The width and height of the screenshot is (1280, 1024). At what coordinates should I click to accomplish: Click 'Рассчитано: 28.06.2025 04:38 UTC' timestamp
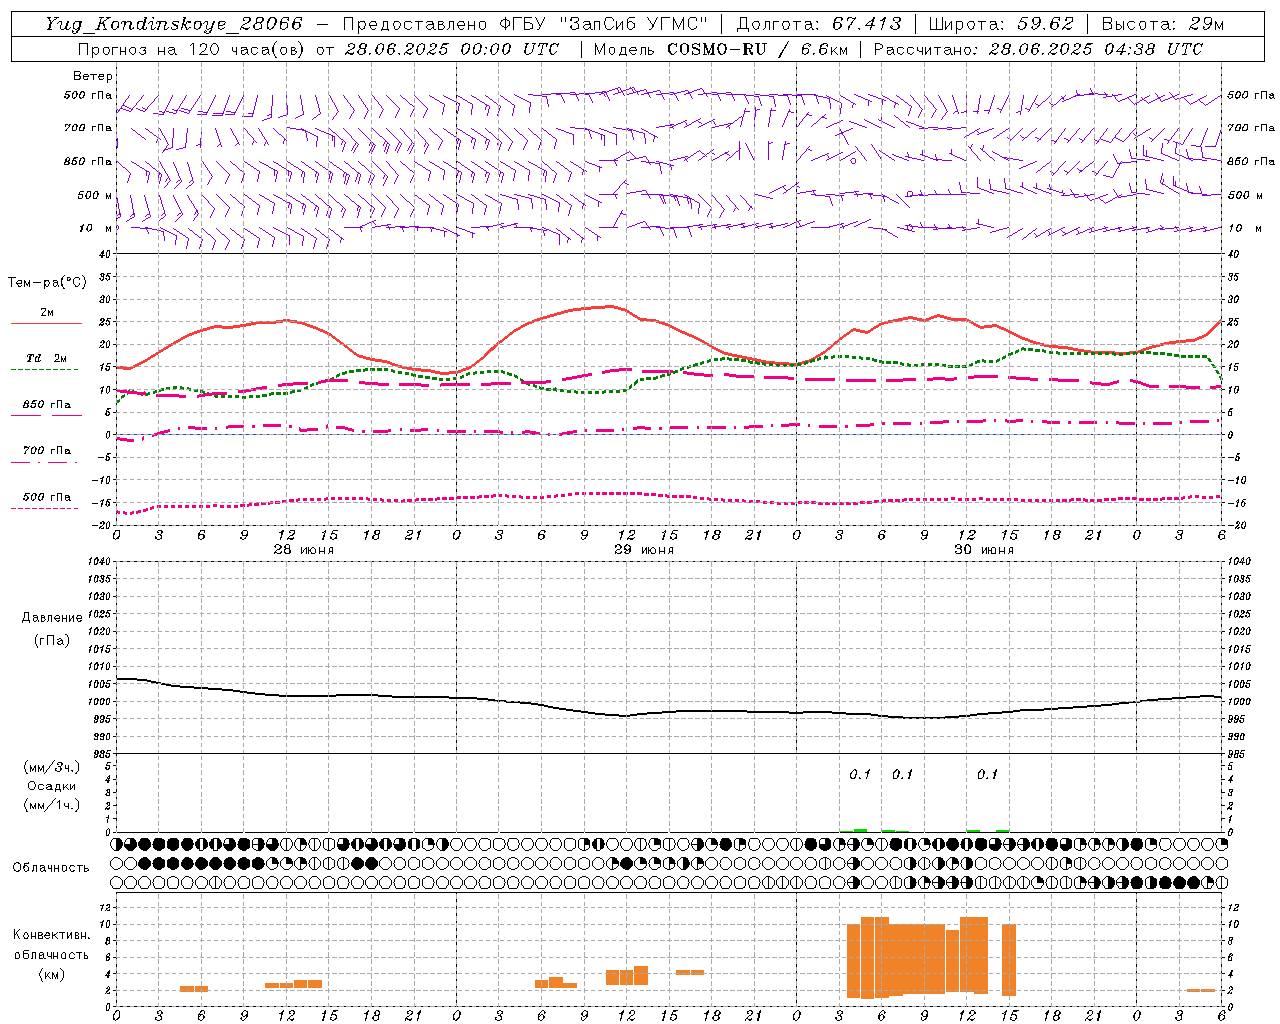click(x=1038, y=49)
